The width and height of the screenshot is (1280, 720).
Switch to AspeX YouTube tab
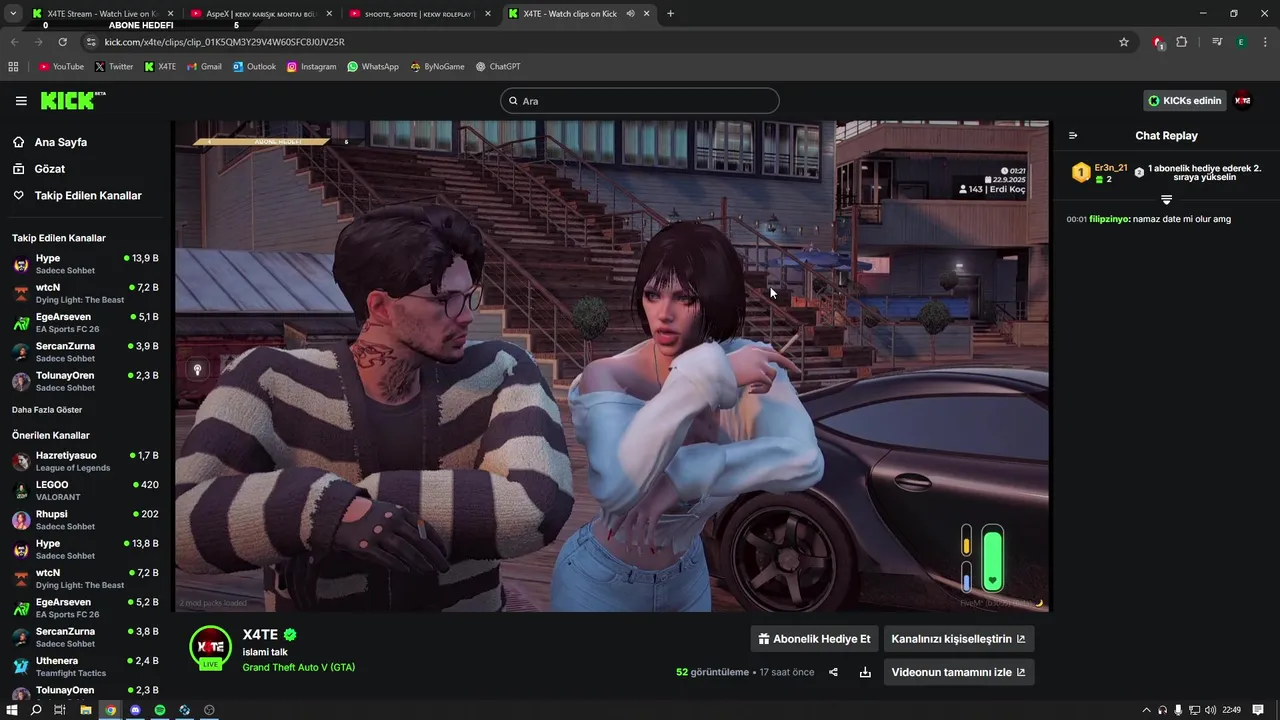tap(260, 14)
